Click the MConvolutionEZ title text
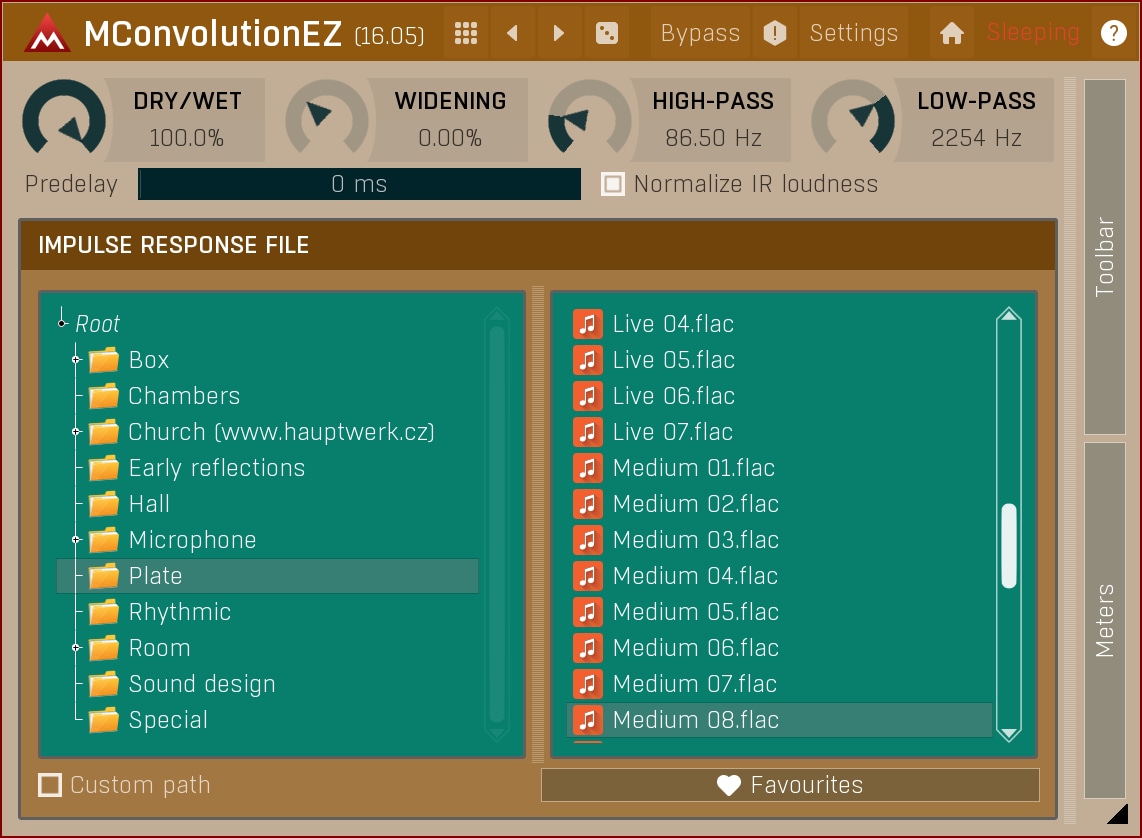 (x=213, y=33)
